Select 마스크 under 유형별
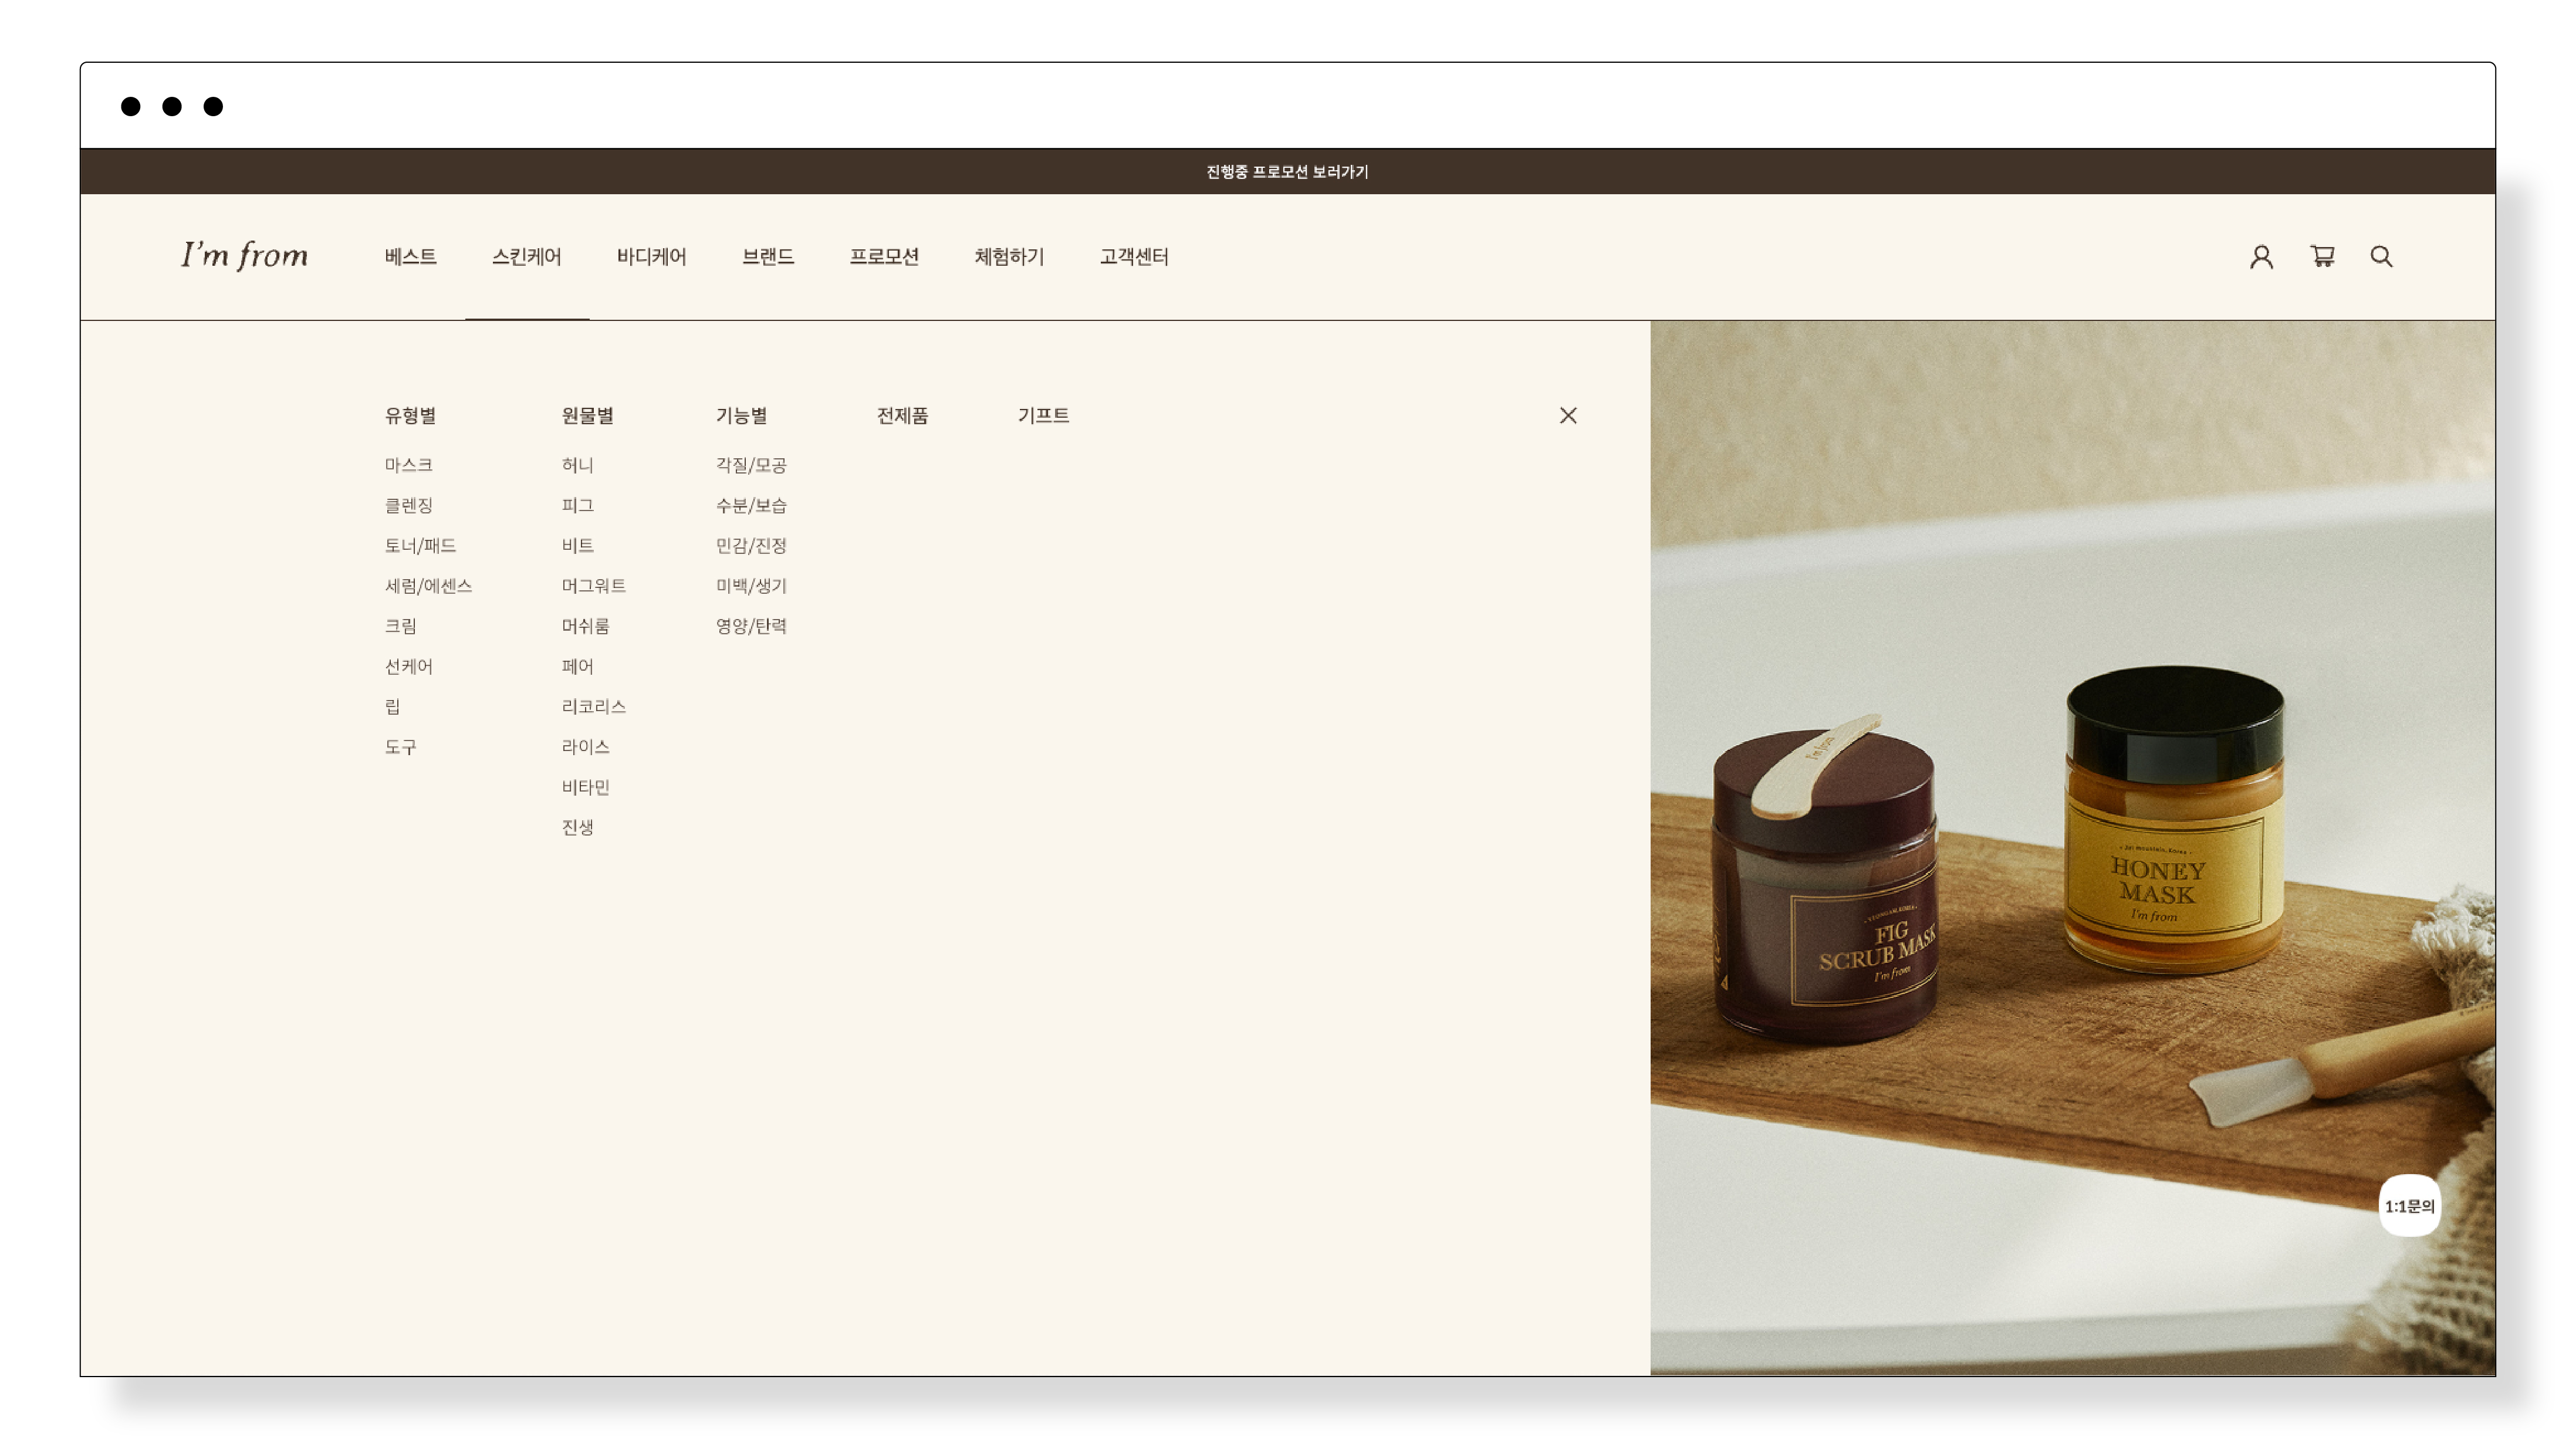 coord(408,465)
